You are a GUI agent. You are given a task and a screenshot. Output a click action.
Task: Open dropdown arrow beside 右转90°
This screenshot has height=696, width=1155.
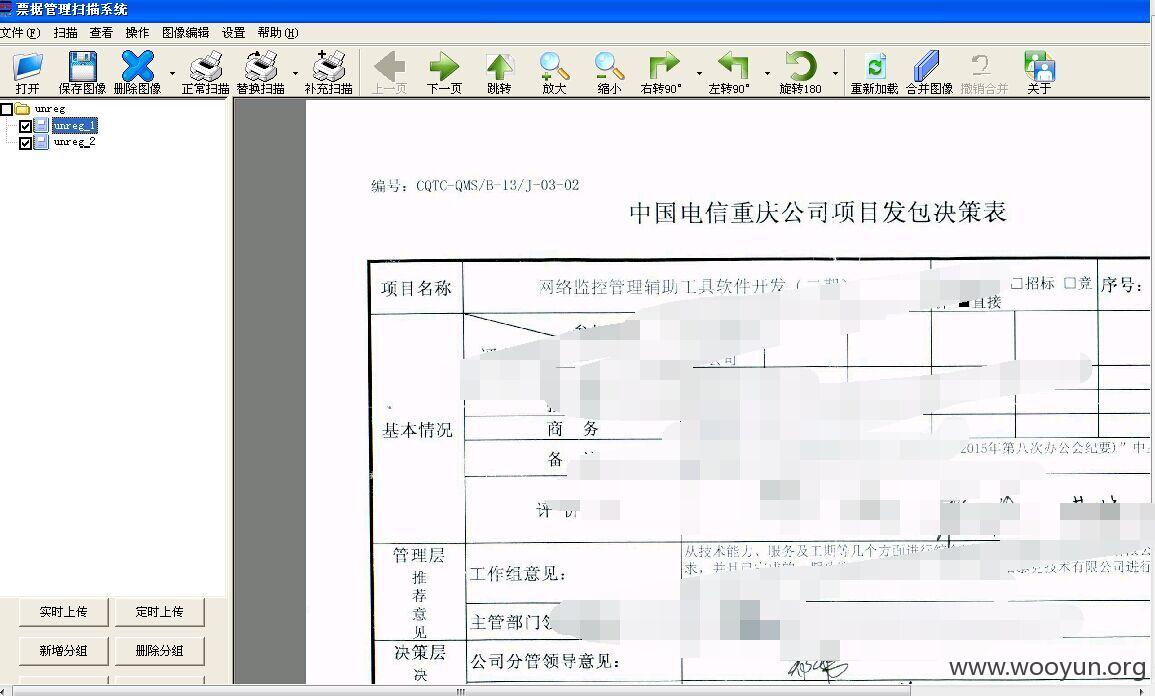coord(699,73)
